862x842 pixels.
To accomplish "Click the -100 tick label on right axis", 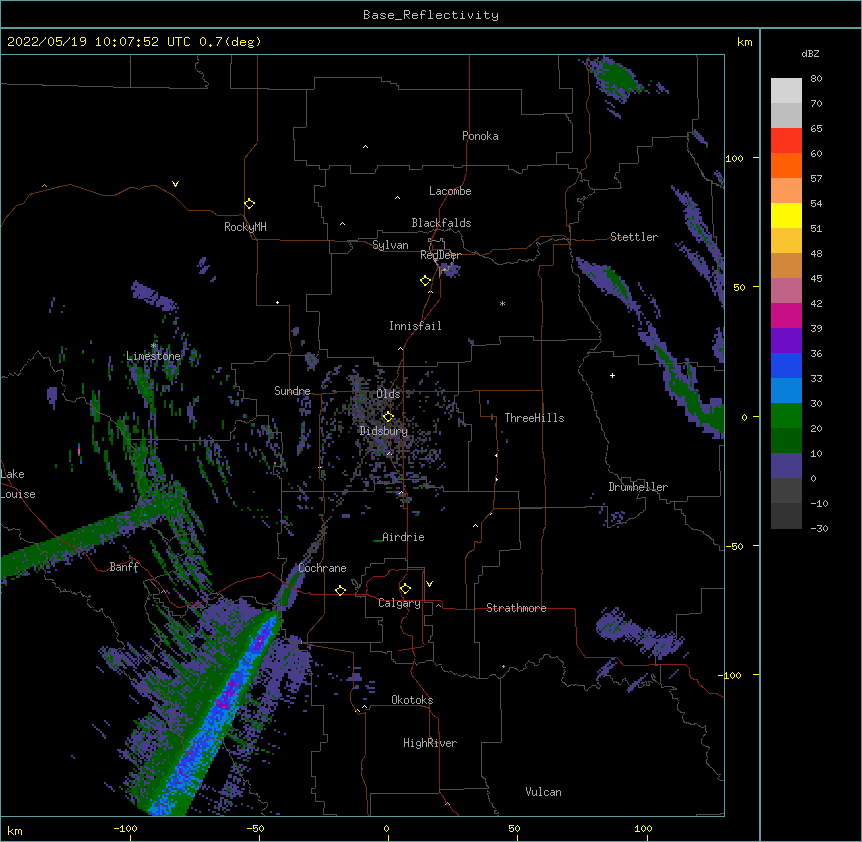I will (732, 675).
